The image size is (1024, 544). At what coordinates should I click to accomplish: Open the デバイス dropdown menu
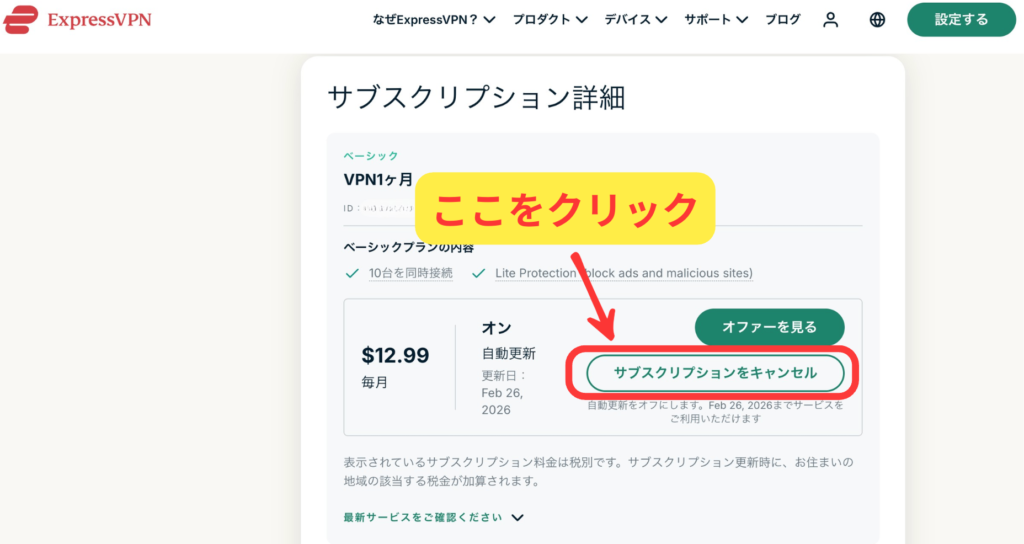pos(636,19)
